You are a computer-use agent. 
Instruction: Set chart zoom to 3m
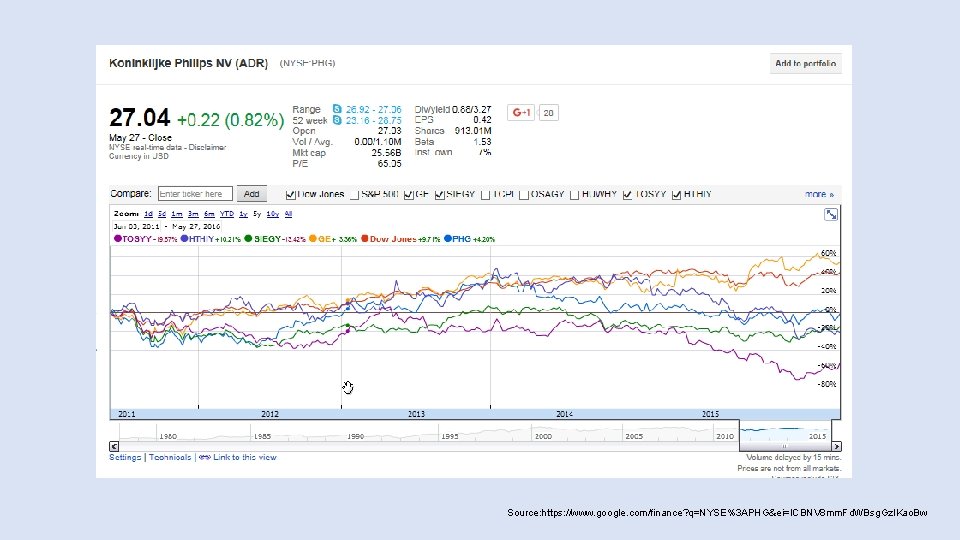click(193, 214)
